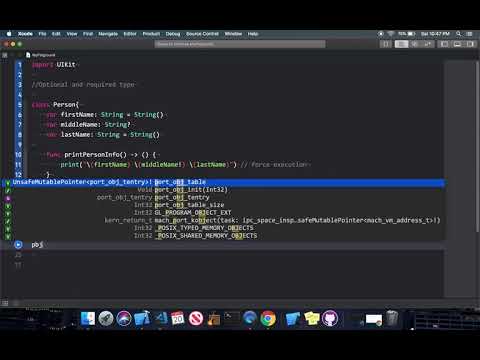This screenshot has height=360, width=480.
Task: Open the Apple menu
Action: 9,34
